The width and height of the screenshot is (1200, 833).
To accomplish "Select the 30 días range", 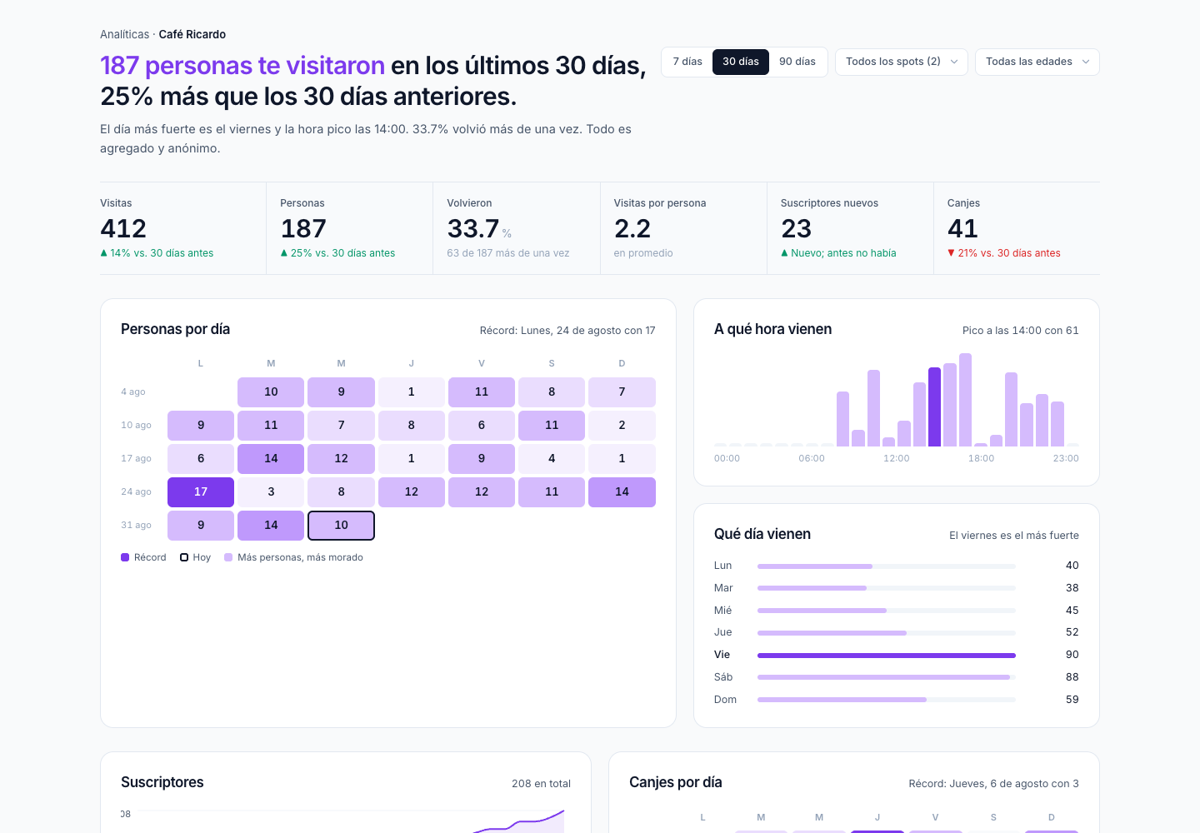I will tap(740, 62).
